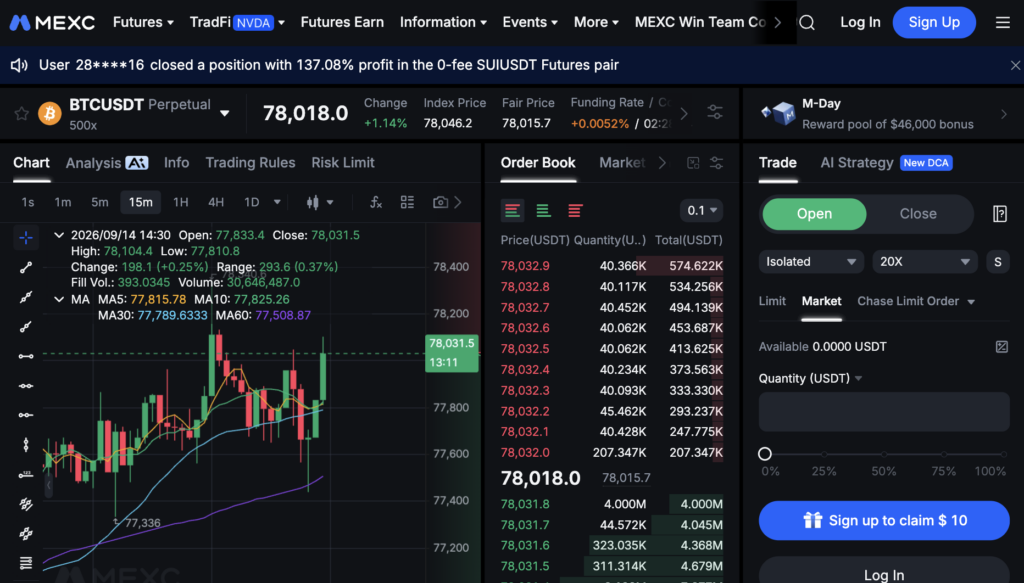Open the chart layout grid icon
This screenshot has width=1024, height=583.
click(x=408, y=202)
